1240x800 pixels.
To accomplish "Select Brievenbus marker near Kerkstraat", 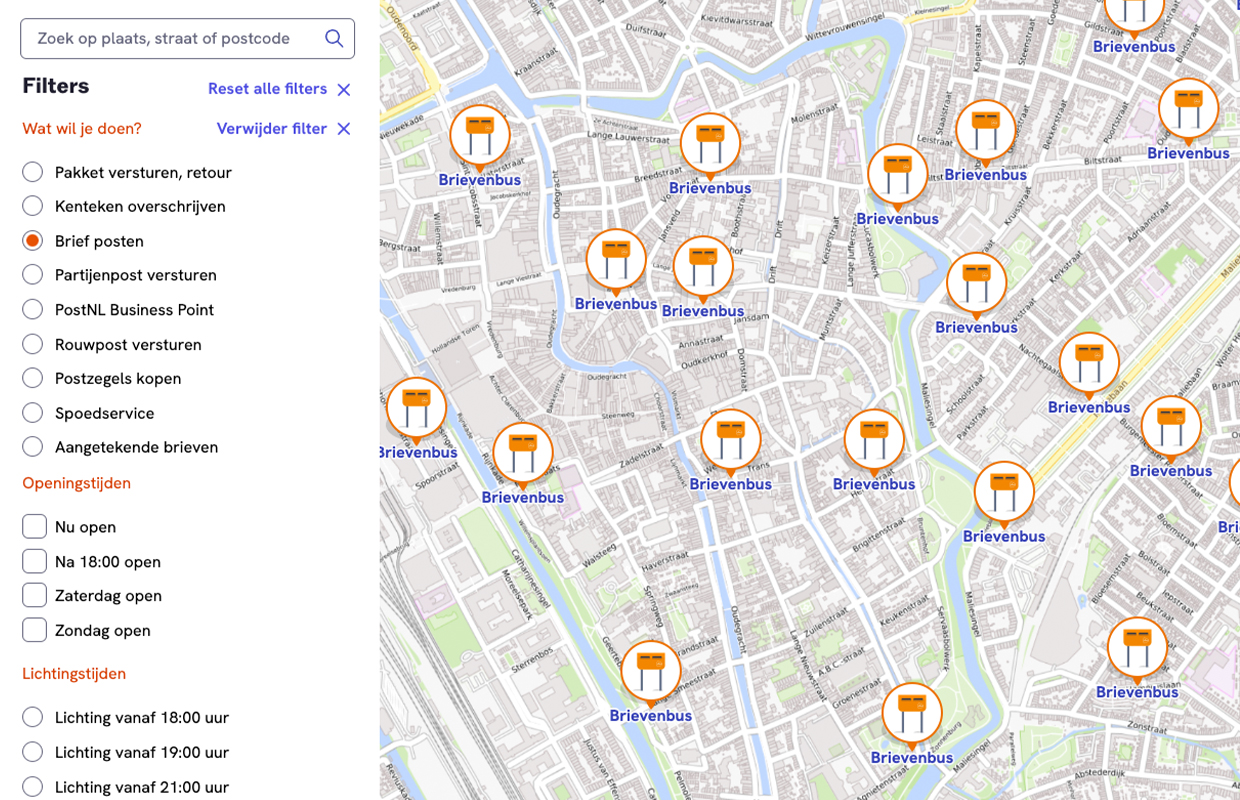I will click(x=977, y=284).
